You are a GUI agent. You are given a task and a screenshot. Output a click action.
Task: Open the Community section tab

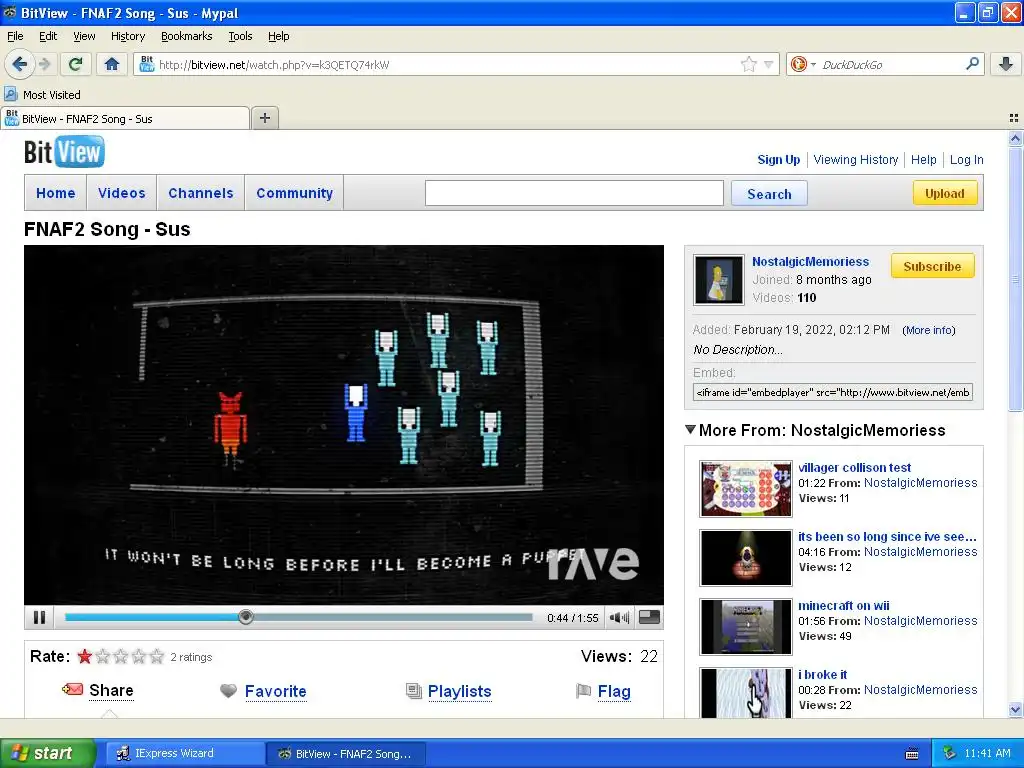(295, 193)
